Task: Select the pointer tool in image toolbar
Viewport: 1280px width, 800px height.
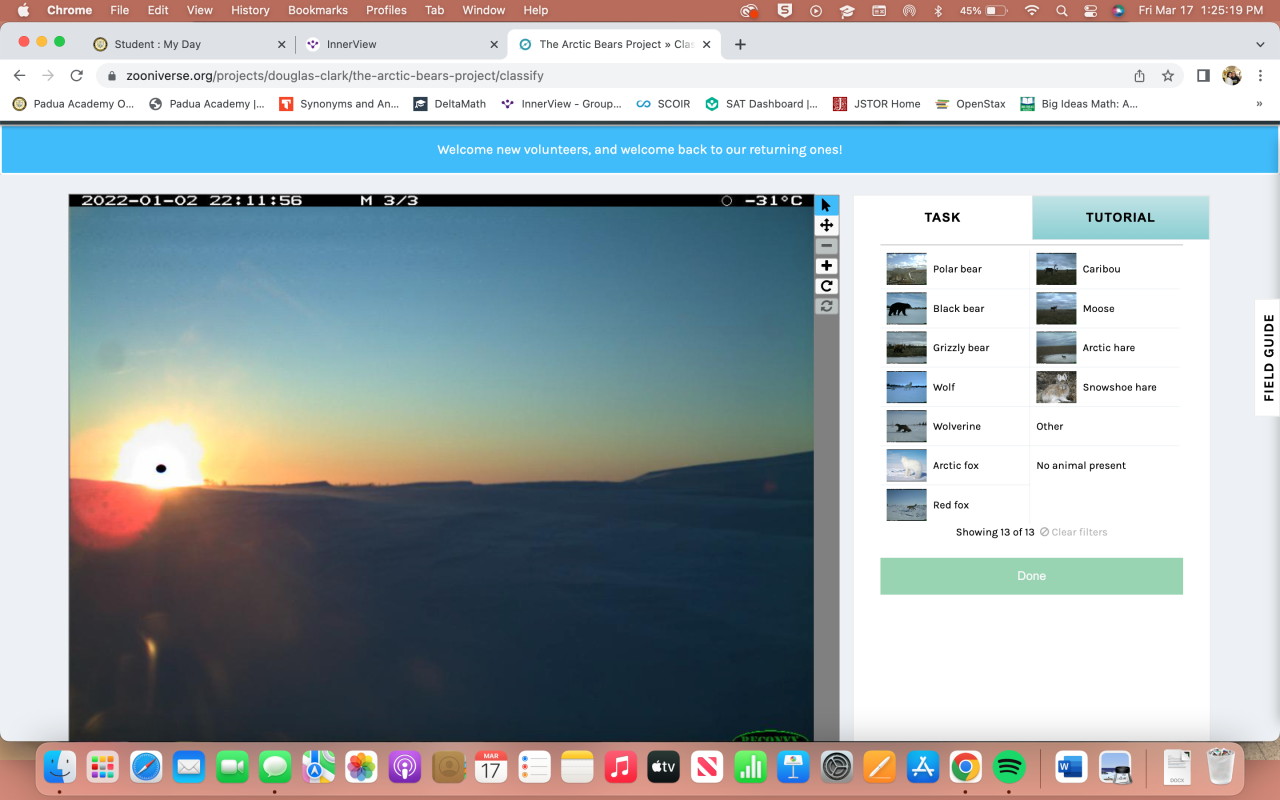Action: click(x=826, y=205)
